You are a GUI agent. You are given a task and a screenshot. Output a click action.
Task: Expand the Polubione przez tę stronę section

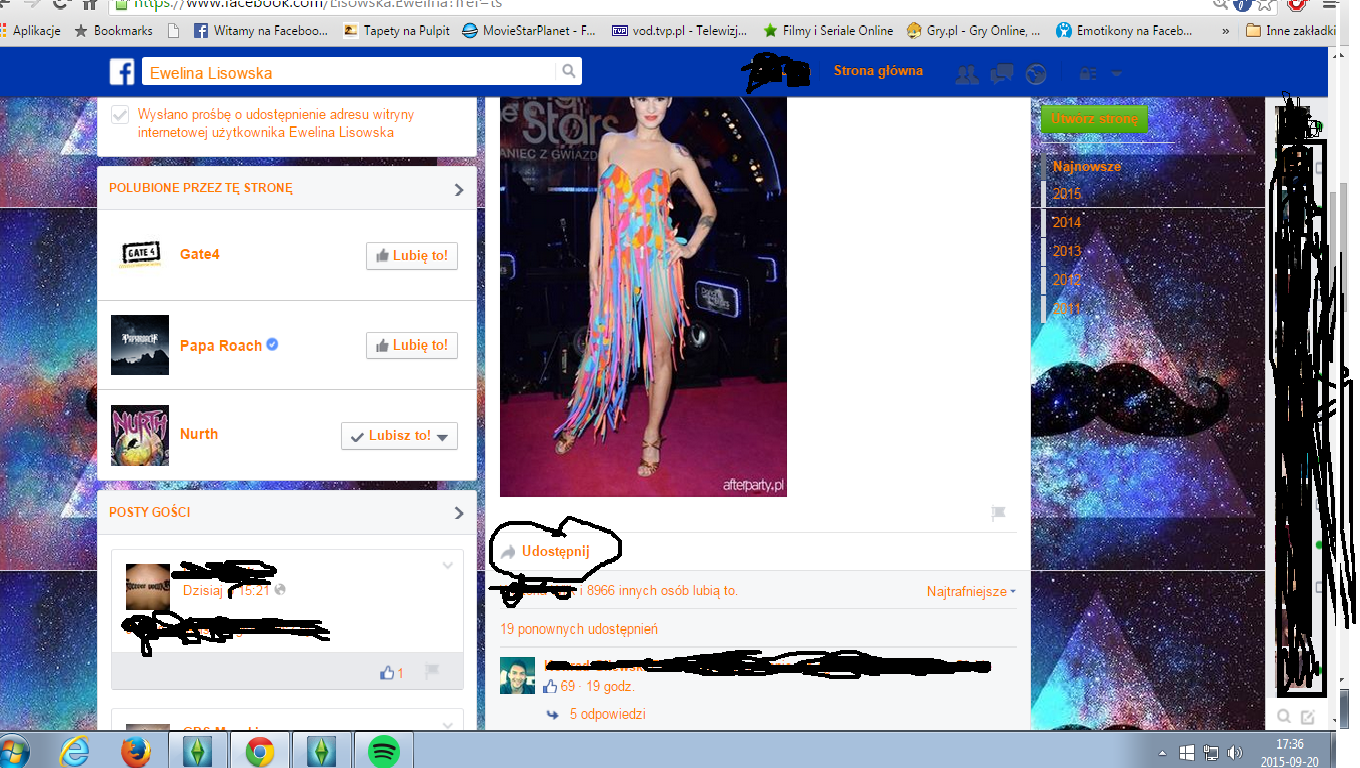click(459, 189)
